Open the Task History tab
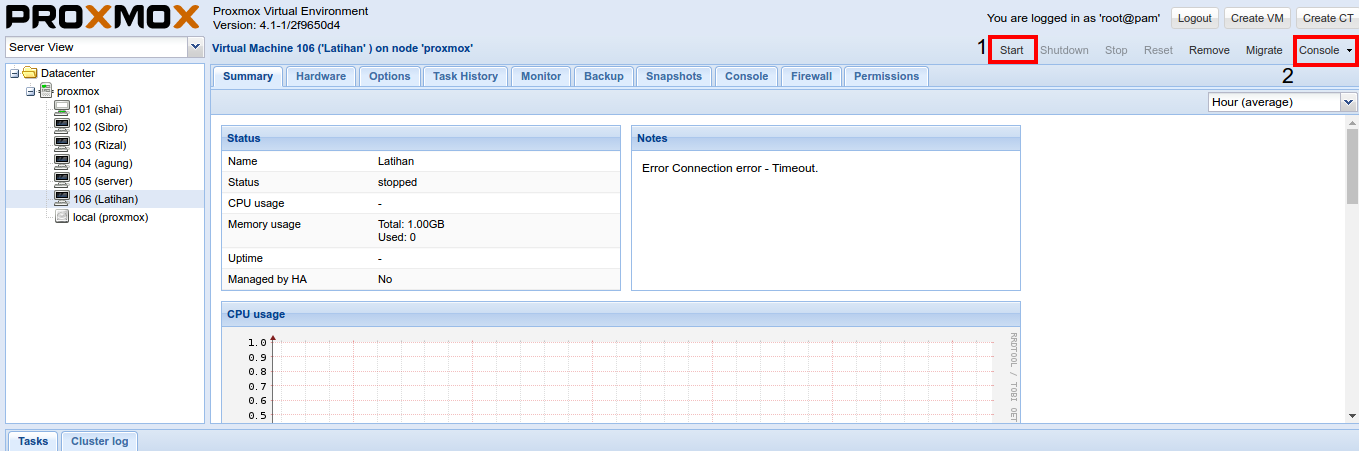The width and height of the screenshot is (1359, 451). (465, 76)
